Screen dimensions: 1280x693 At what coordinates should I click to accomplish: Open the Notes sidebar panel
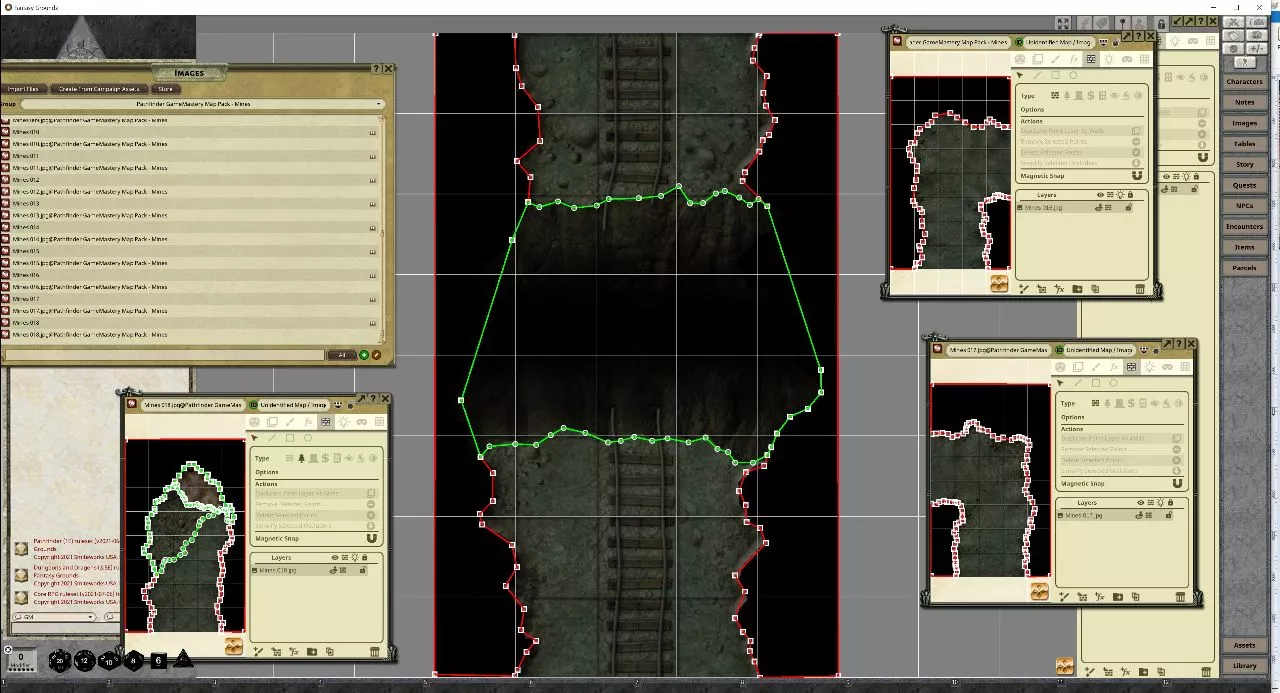click(x=1244, y=102)
